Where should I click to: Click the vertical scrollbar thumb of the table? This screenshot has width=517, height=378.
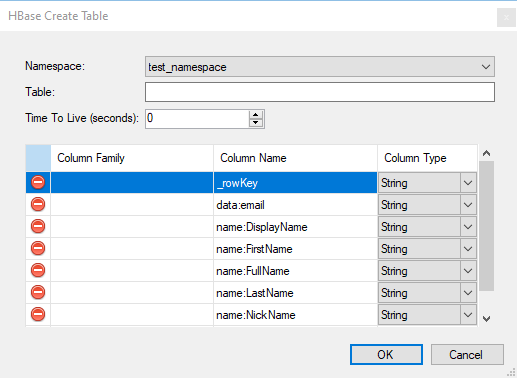pyautogui.click(x=486, y=226)
